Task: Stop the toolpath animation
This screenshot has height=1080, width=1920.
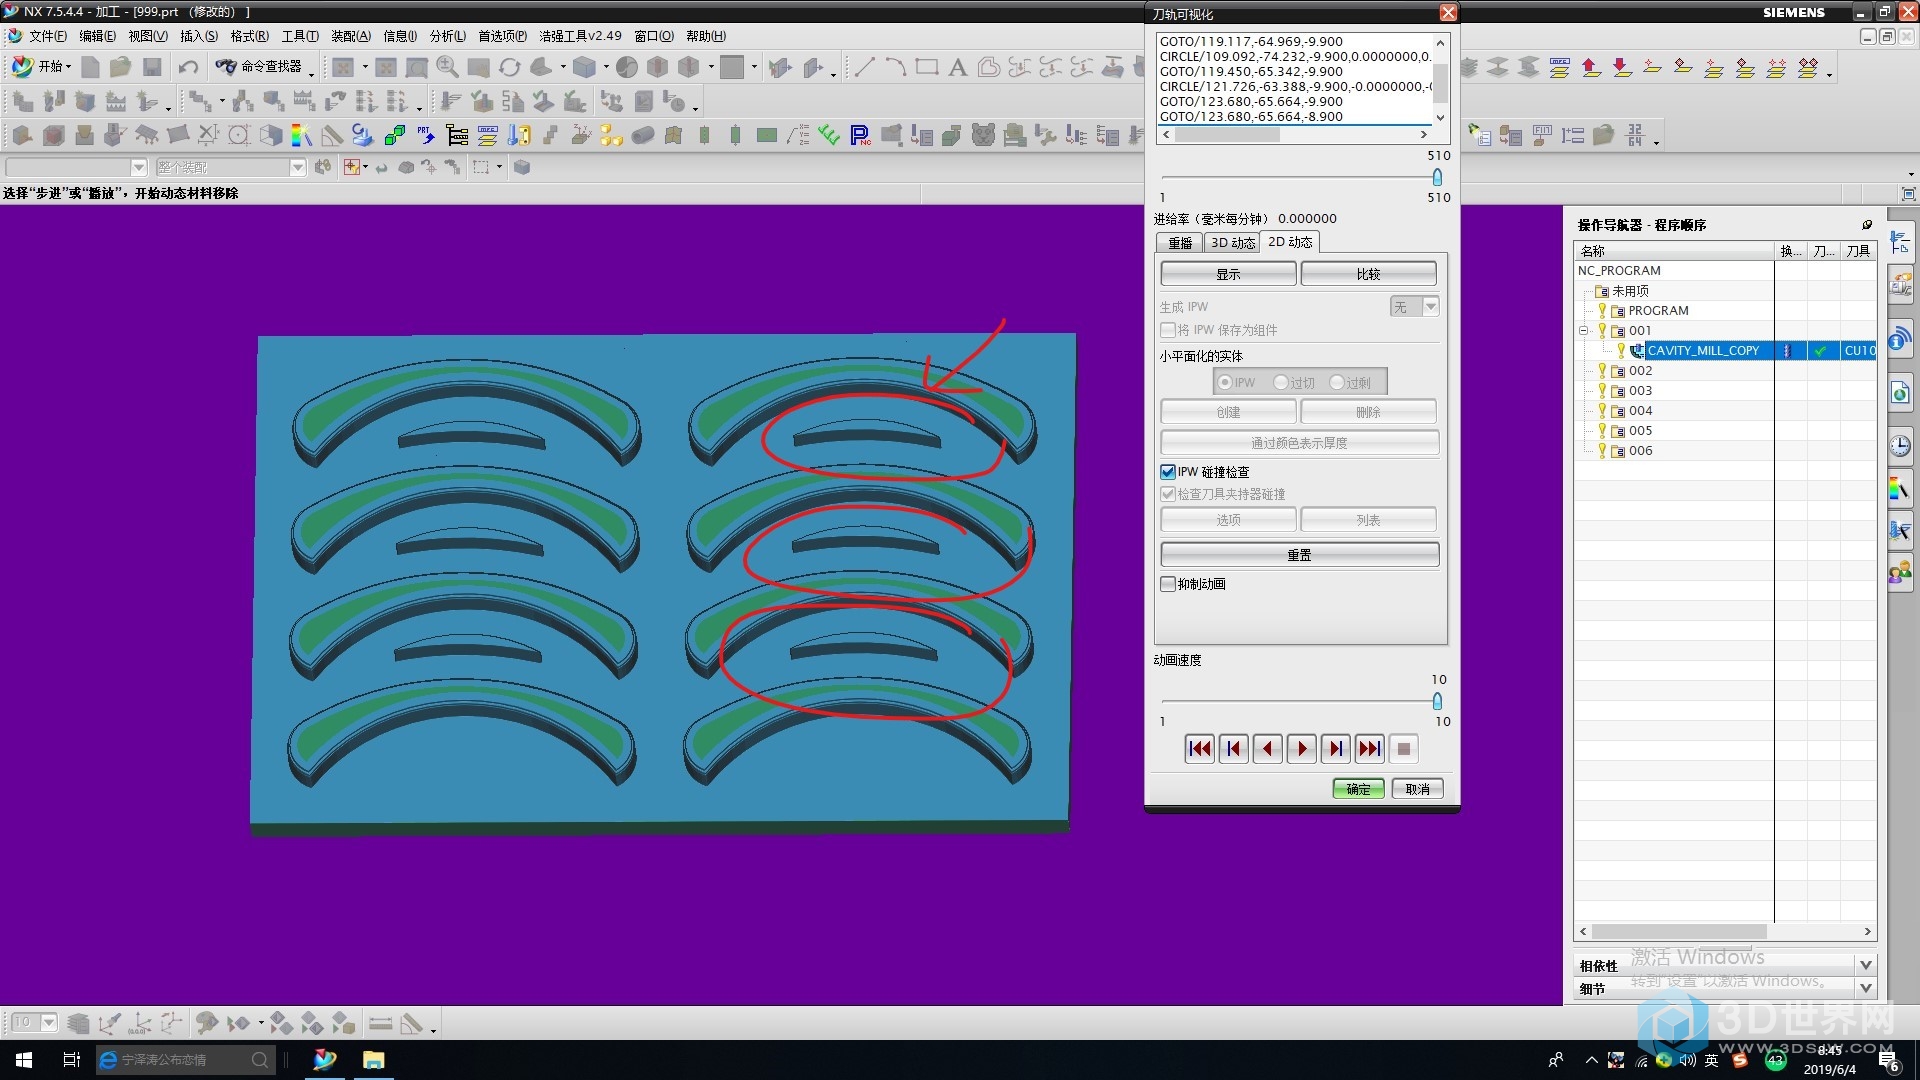Action: pos(1403,749)
